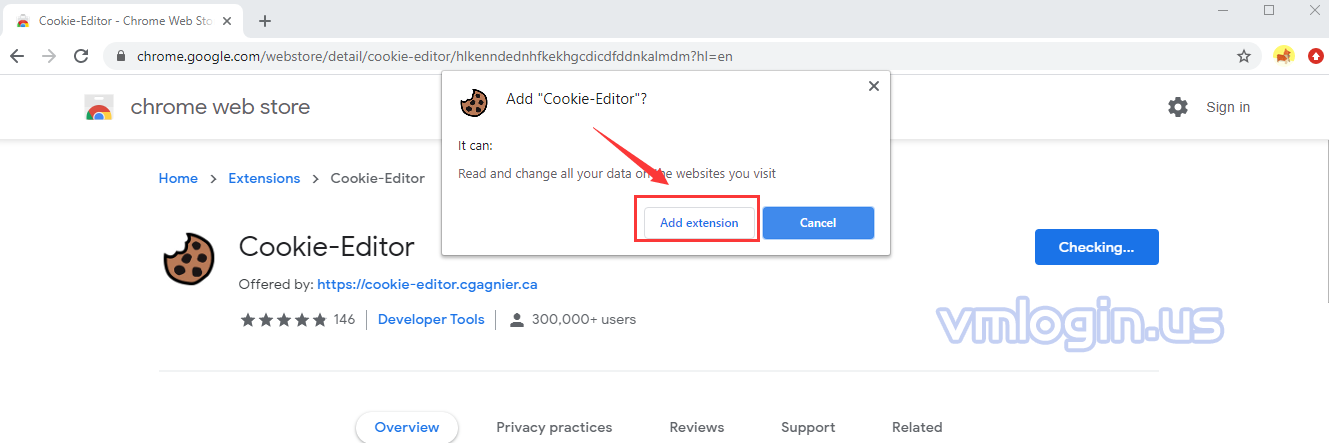Reload the page with the refresh icon
The image size is (1329, 443).
pos(81,56)
